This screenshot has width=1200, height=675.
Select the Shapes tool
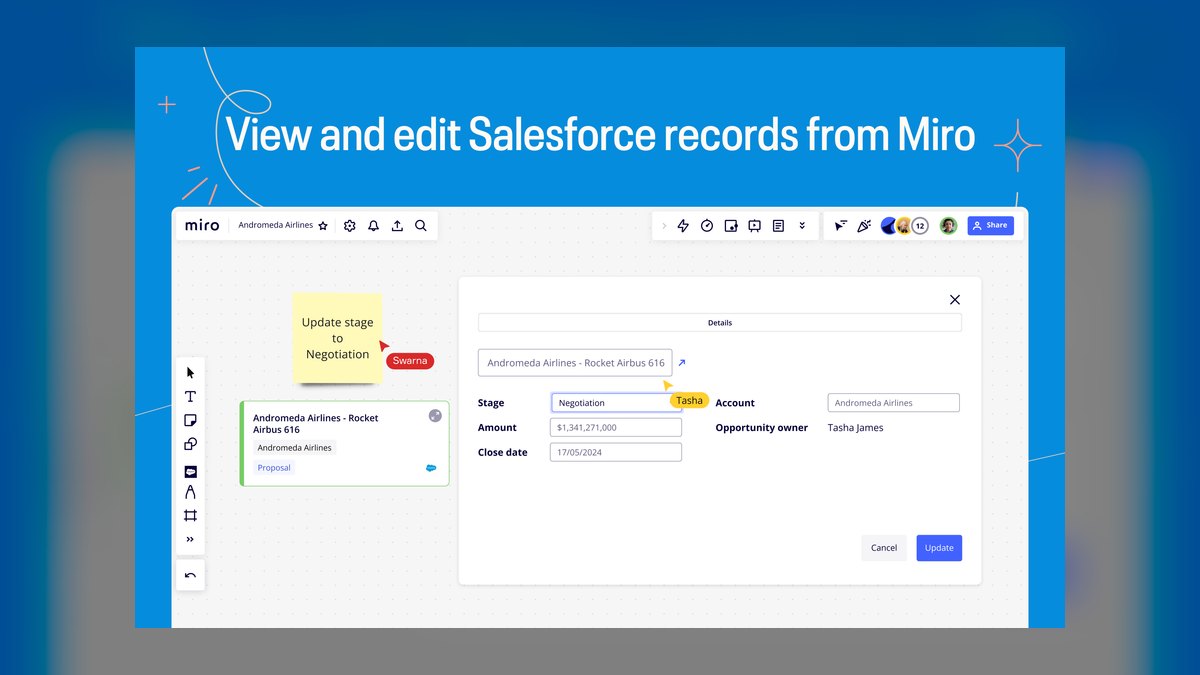coord(190,444)
